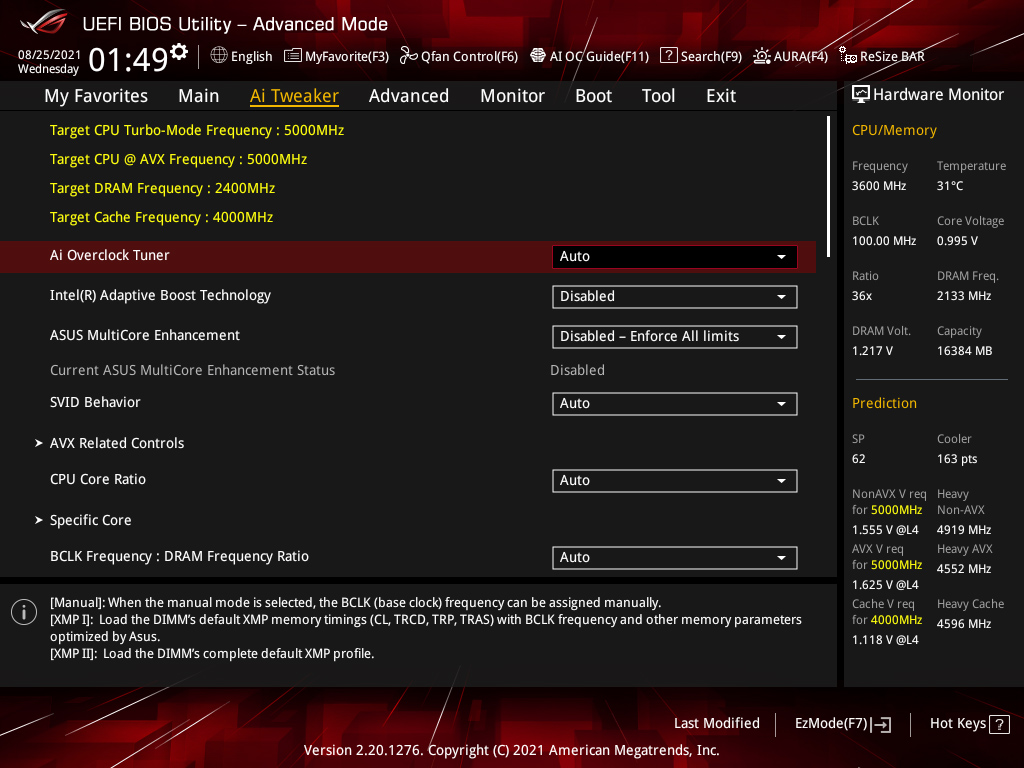Open the Tool tab
Image resolution: width=1024 pixels, height=768 pixels.
coord(658,96)
